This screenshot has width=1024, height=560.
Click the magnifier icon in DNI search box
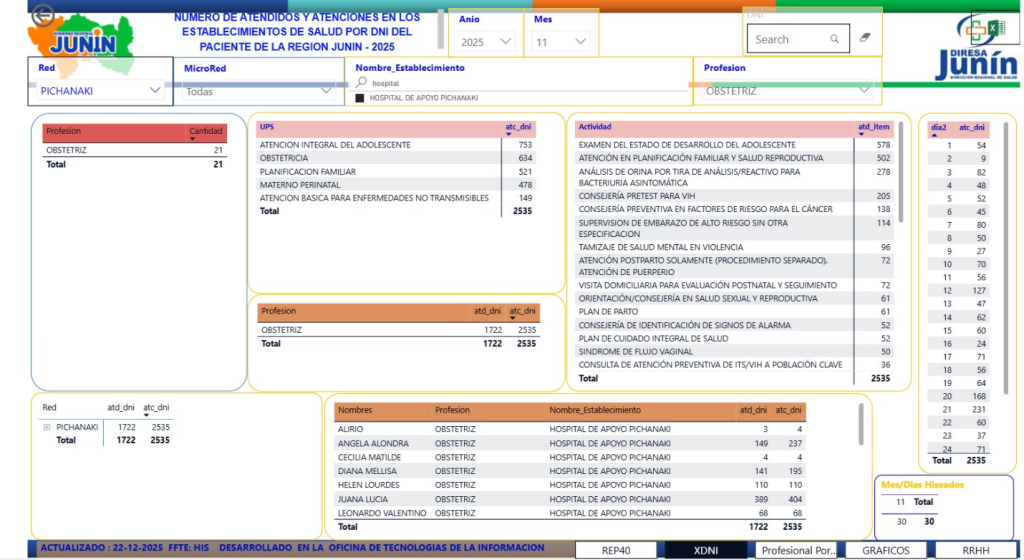coord(834,39)
